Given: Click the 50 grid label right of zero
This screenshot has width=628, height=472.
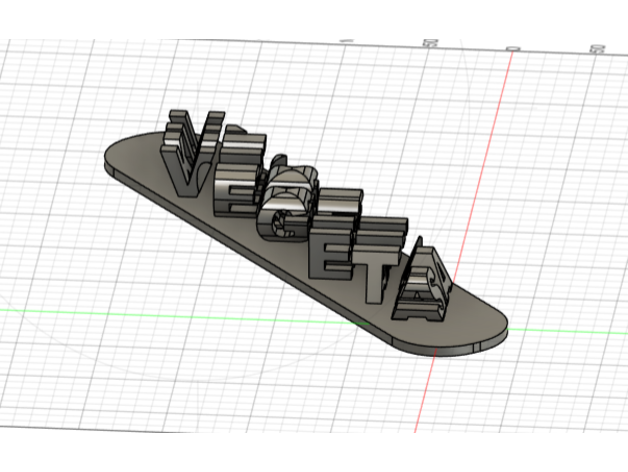Looking at the screenshot, I should click(597, 49).
